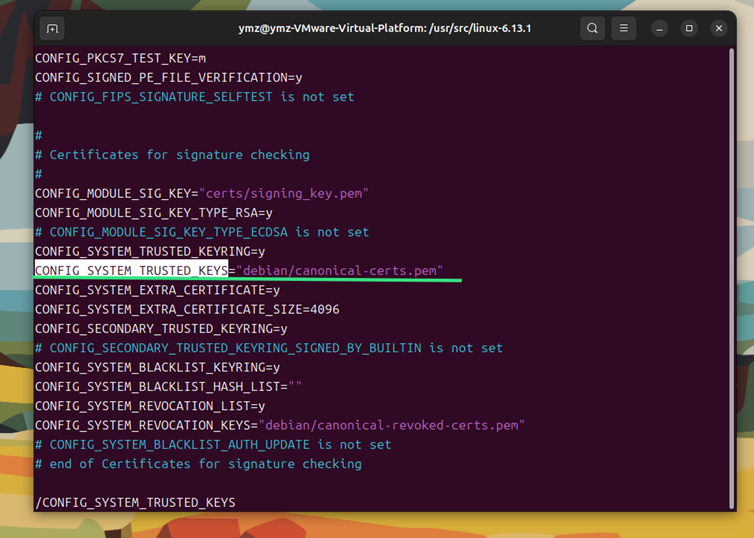Click the highlighted CONFIG_SYSTEM_TRUSTED_KEYS match

(x=131, y=271)
